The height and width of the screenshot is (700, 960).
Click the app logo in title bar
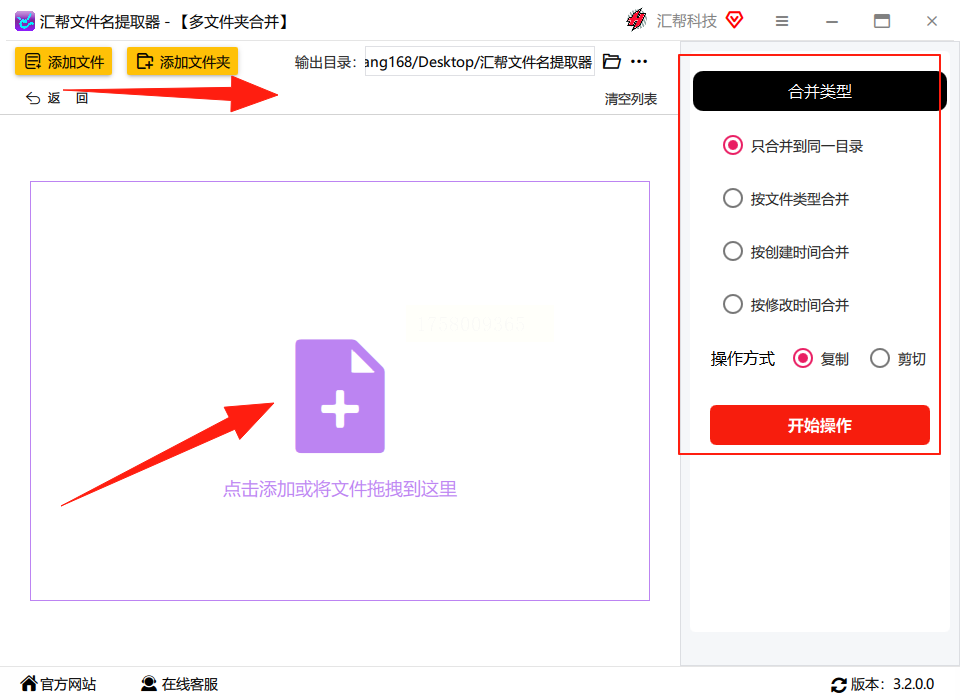[x=24, y=21]
